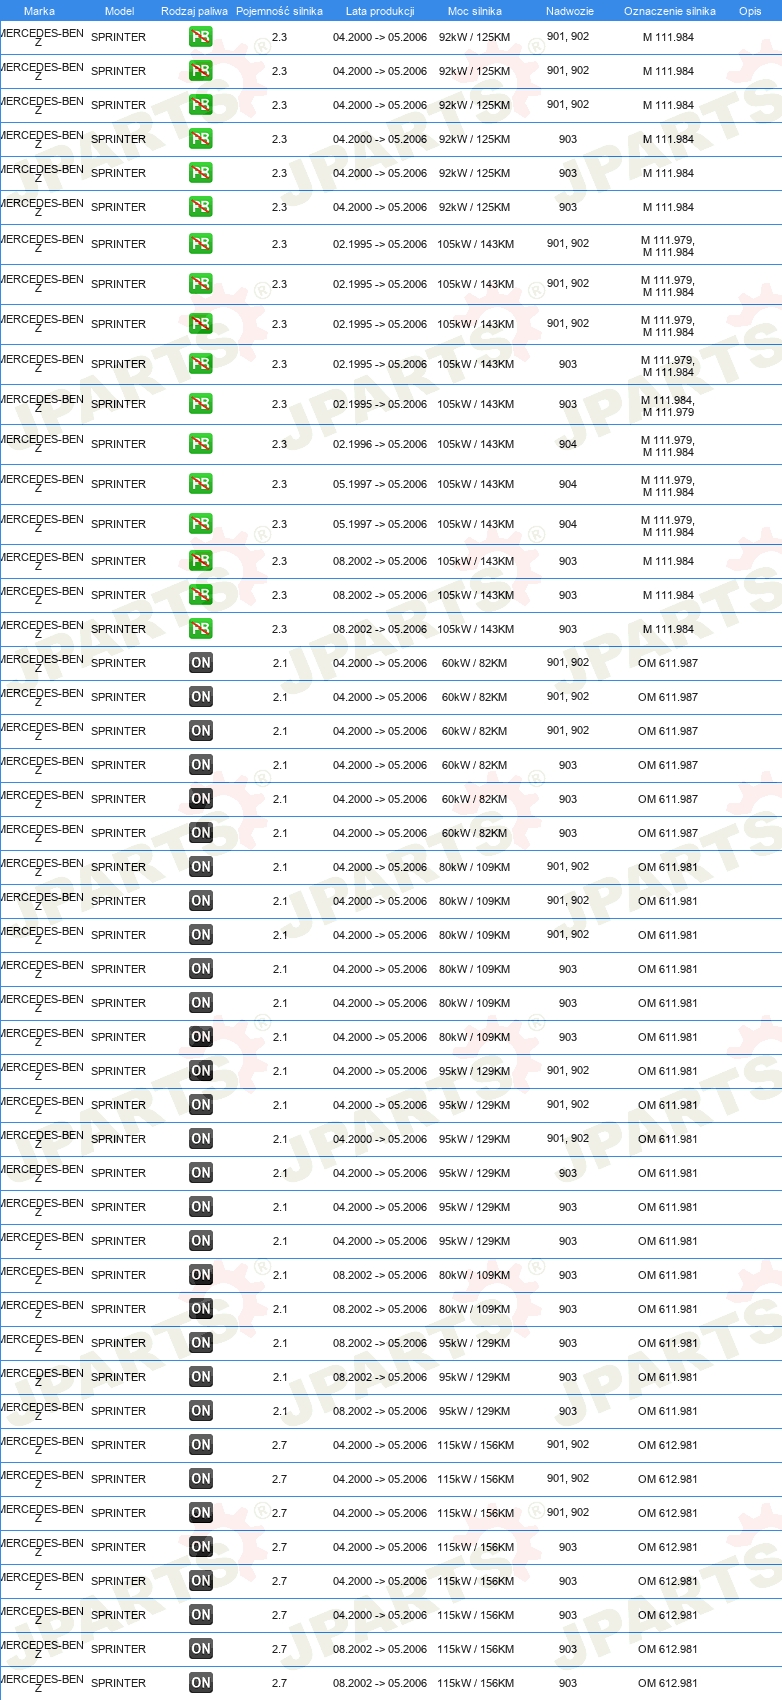782x1700 pixels.
Task: Click '08.2002 -> 05.2006' in the last row
Action: click(x=380, y=1683)
